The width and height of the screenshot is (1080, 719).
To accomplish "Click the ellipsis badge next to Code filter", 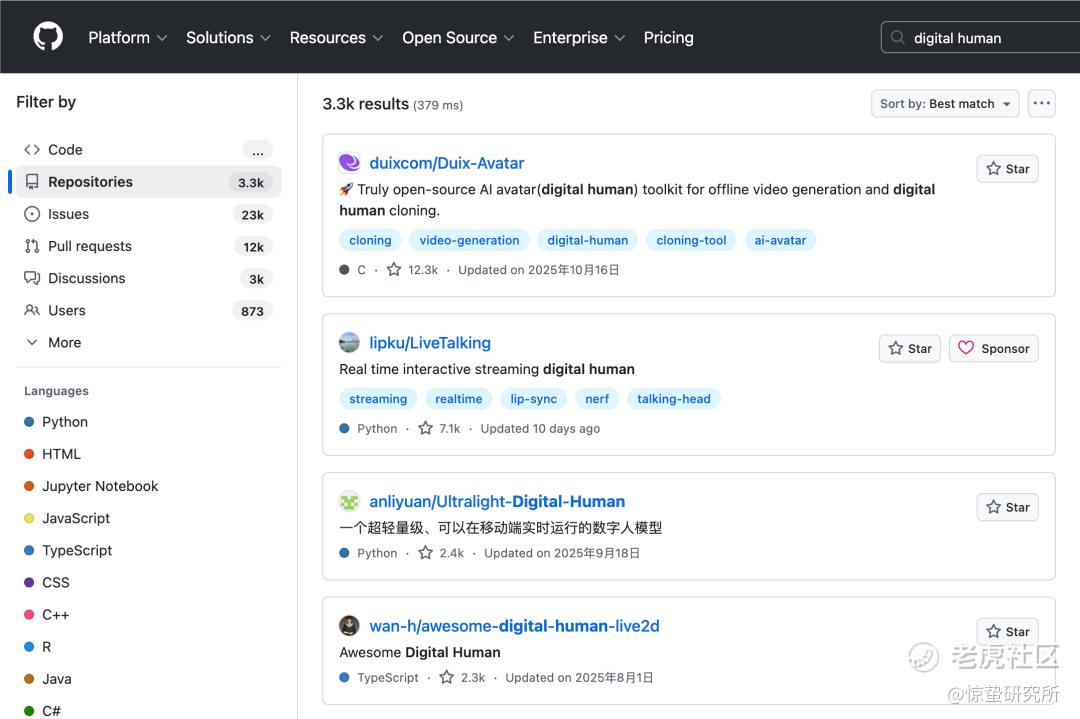I will click(257, 150).
